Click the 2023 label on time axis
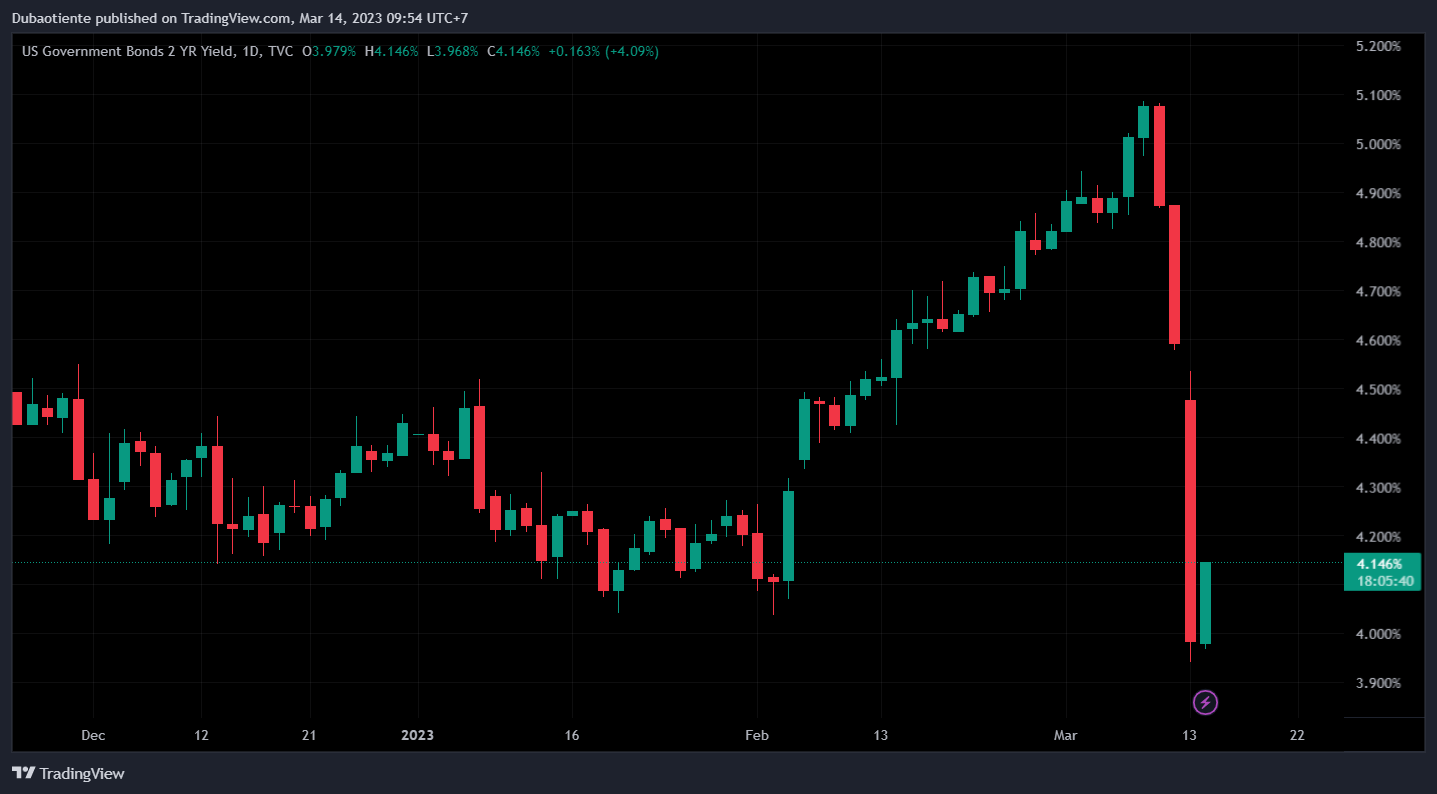The height and width of the screenshot is (794, 1437). point(417,736)
